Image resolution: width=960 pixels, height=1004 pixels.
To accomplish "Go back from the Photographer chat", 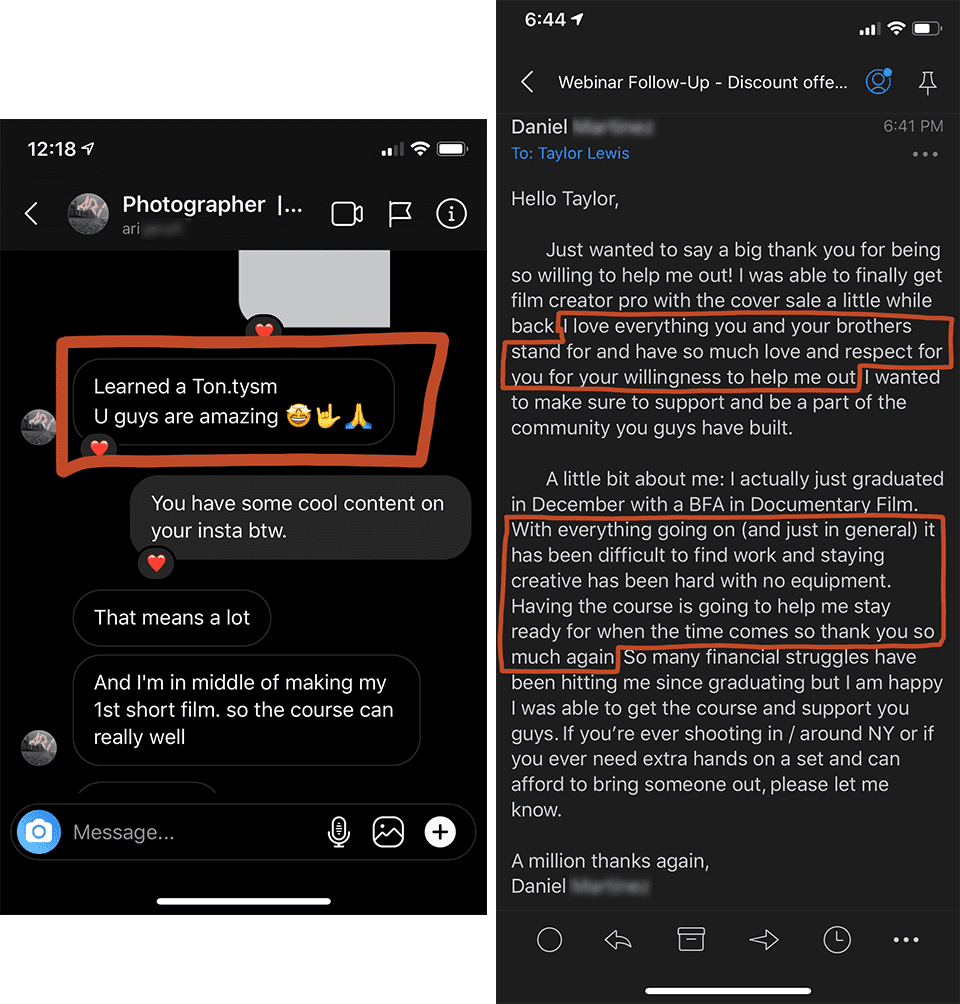I will point(31,213).
